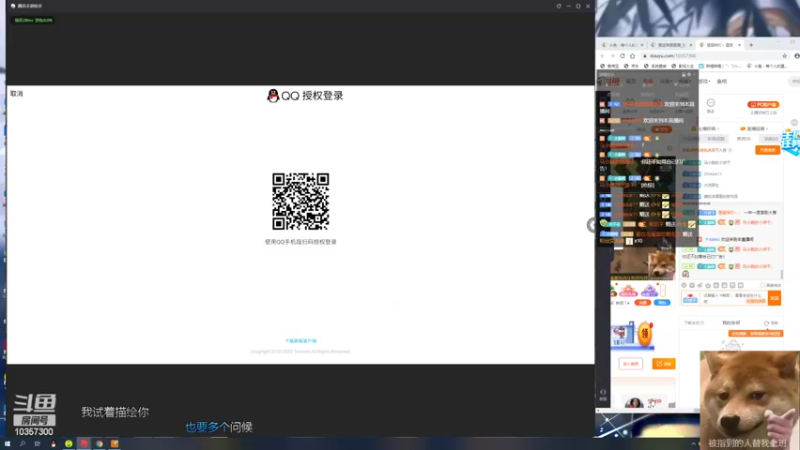Image resolution: width=800 pixels, height=450 pixels.
Task: Click the chat list vertical scrollbar
Action: 782,274
